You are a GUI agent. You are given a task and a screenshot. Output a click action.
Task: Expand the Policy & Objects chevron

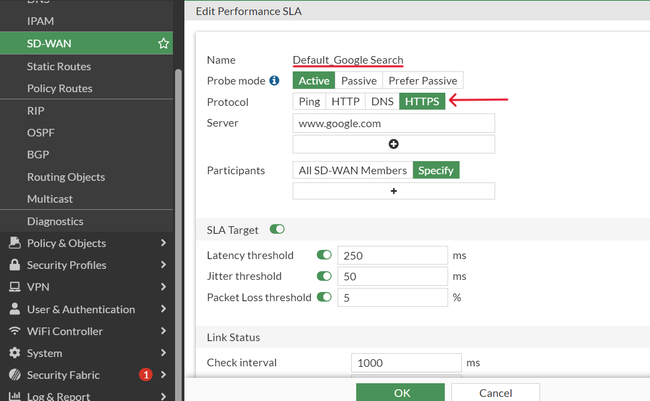coord(163,243)
